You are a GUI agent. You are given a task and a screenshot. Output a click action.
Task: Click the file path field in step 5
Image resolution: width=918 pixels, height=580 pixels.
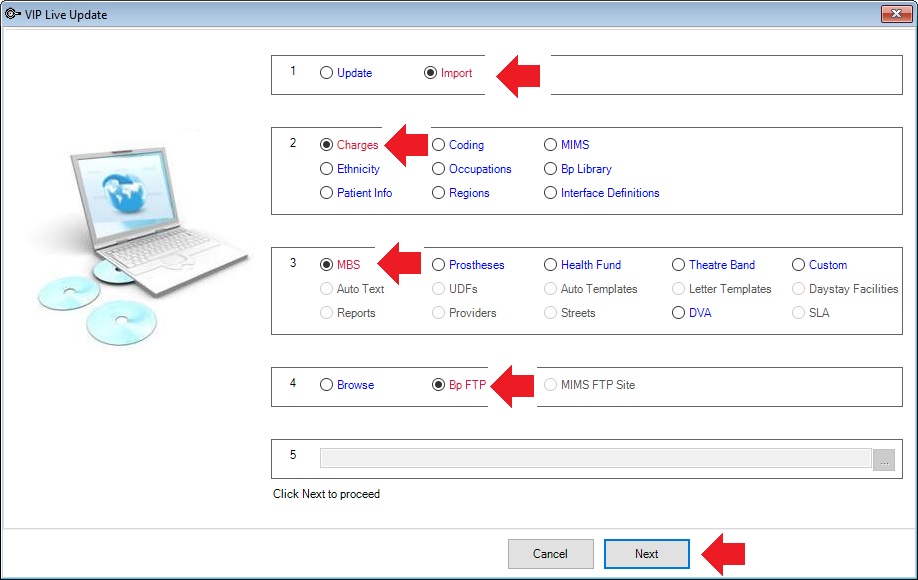pos(595,458)
